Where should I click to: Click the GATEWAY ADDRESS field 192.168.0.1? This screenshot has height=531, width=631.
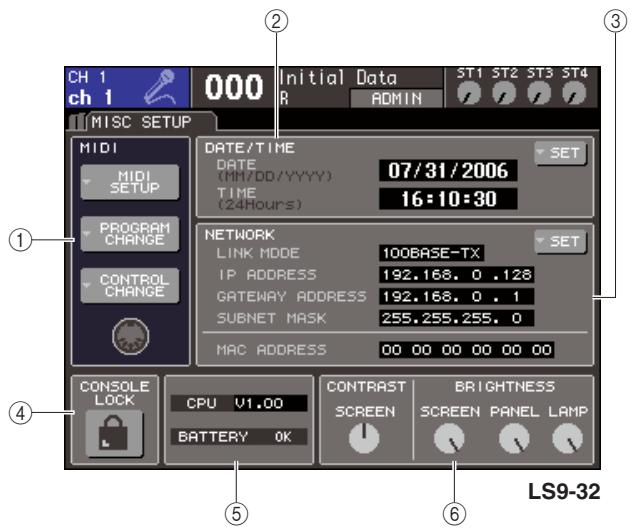pyautogui.click(x=457, y=296)
